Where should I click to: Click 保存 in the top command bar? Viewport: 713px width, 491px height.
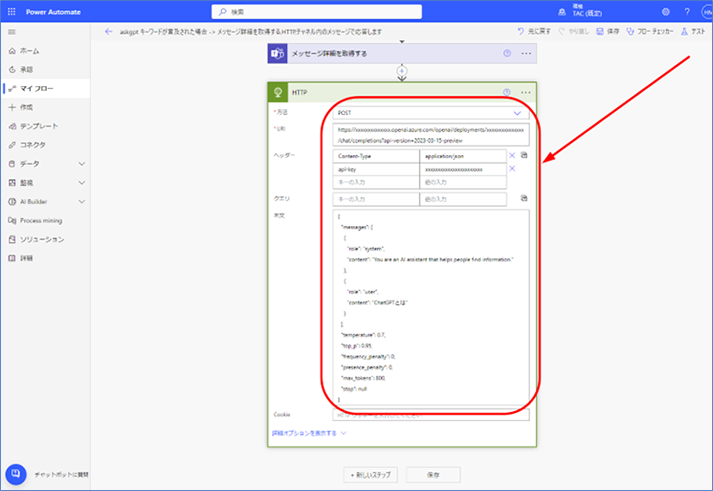[x=608, y=31]
